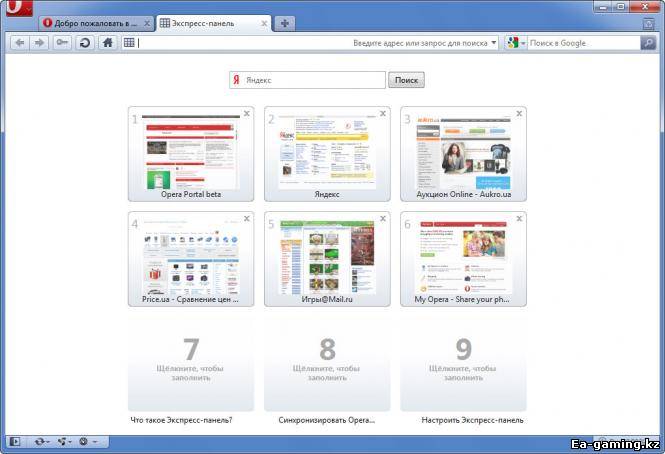Switch to the 'Экспресс-панель' tab
Screen dimensions: 665x454
tap(213, 23)
